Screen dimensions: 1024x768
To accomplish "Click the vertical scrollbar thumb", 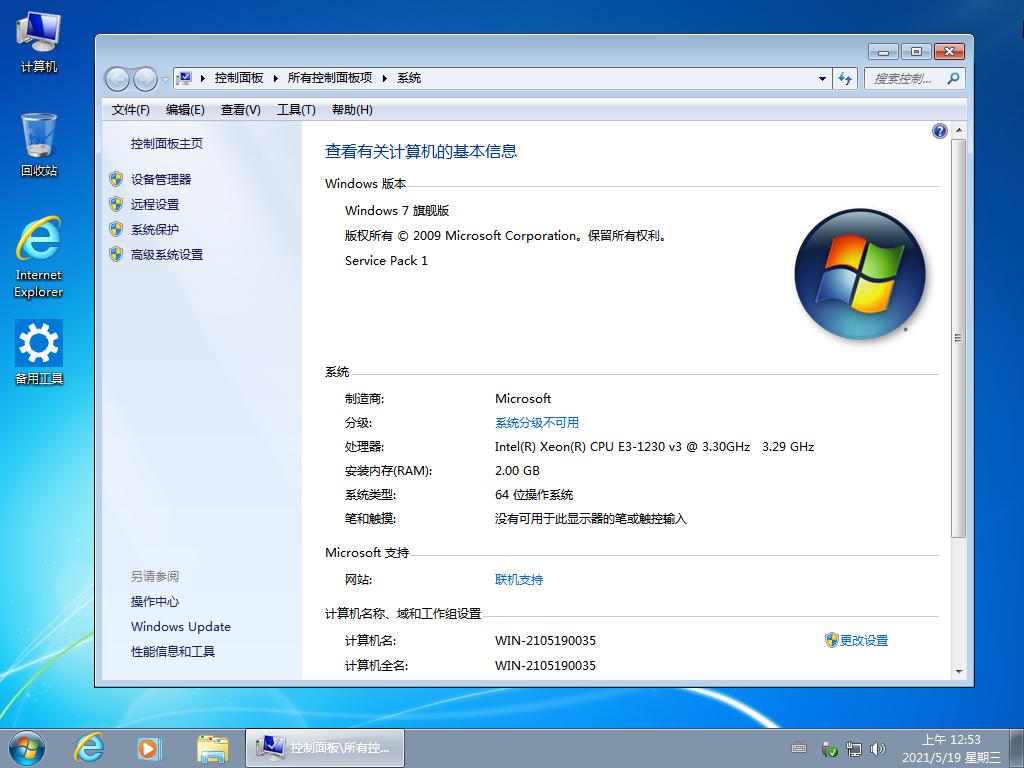I will point(959,338).
